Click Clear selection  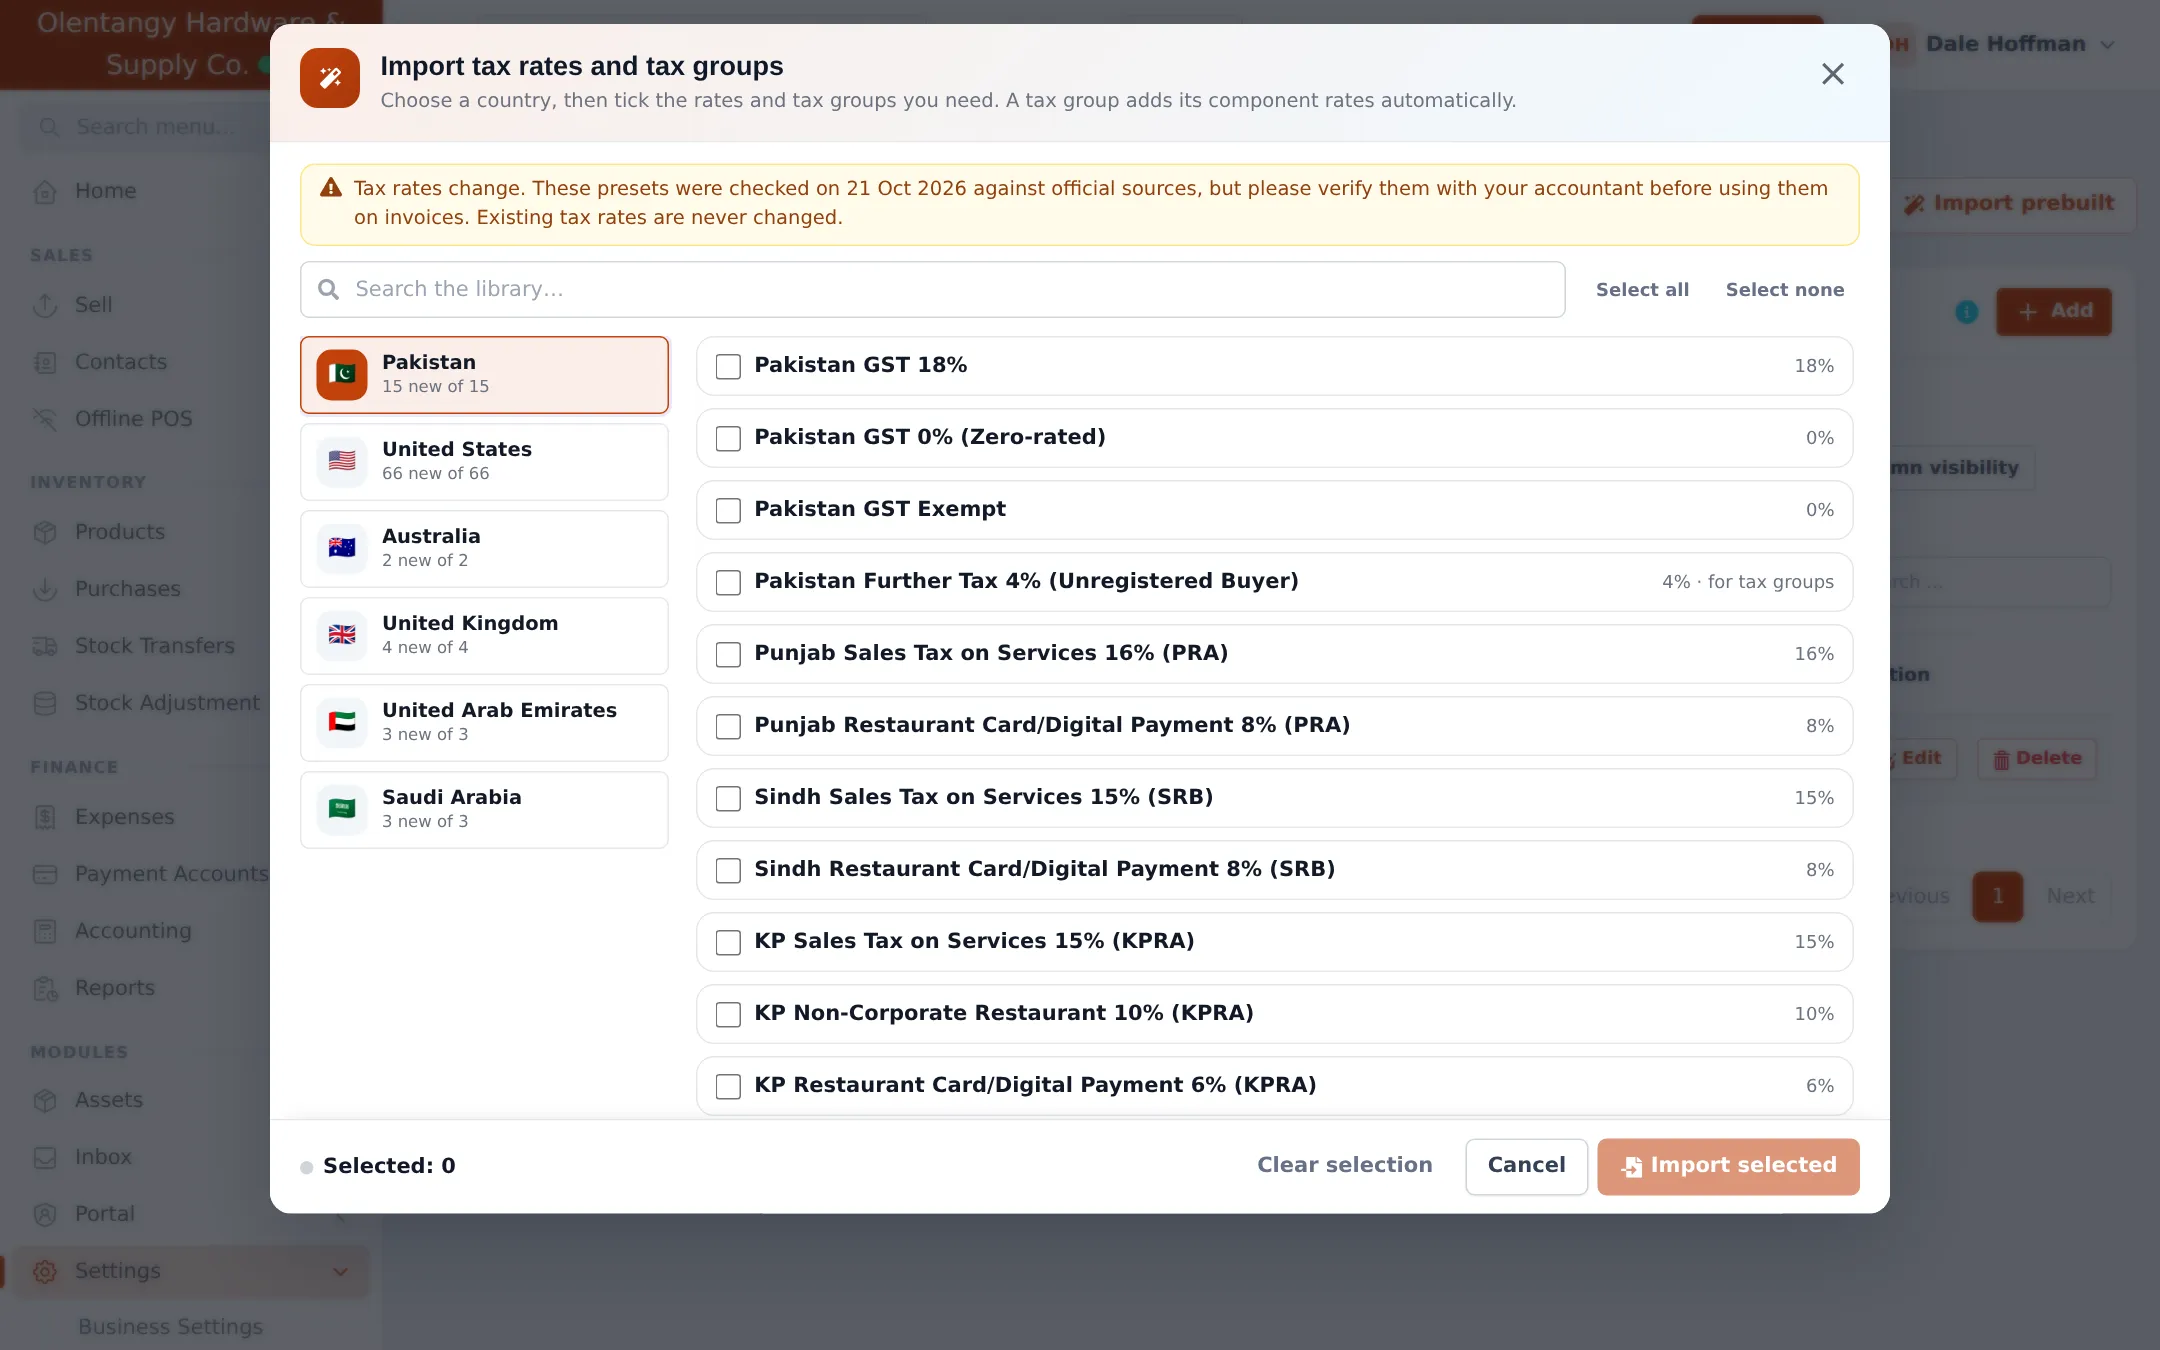1344,1165
